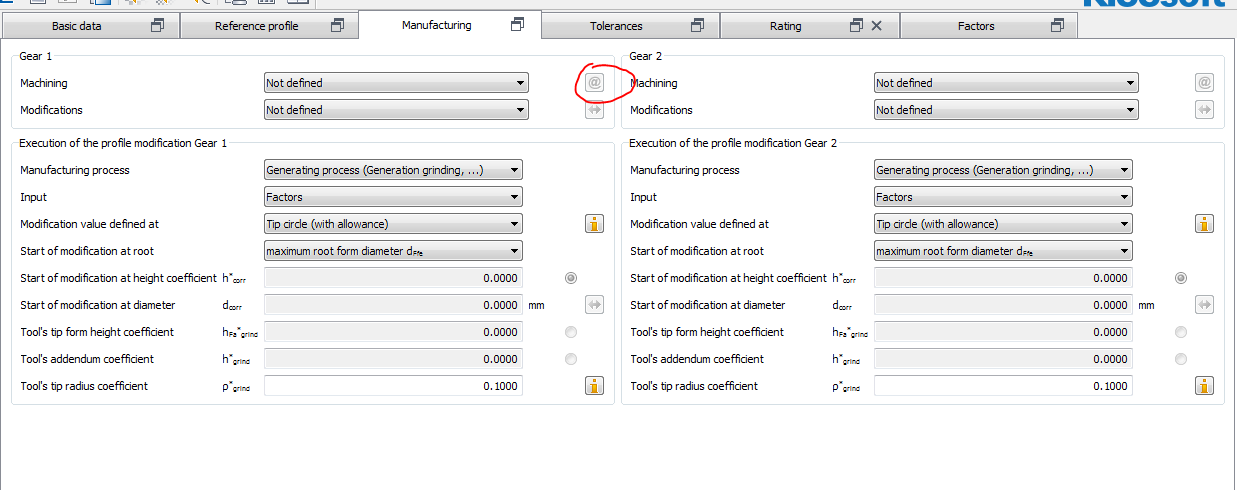This screenshot has width=1237, height=490.
Task: Open info for Gear 1 Modification value defined at
Action: tap(594, 224)
